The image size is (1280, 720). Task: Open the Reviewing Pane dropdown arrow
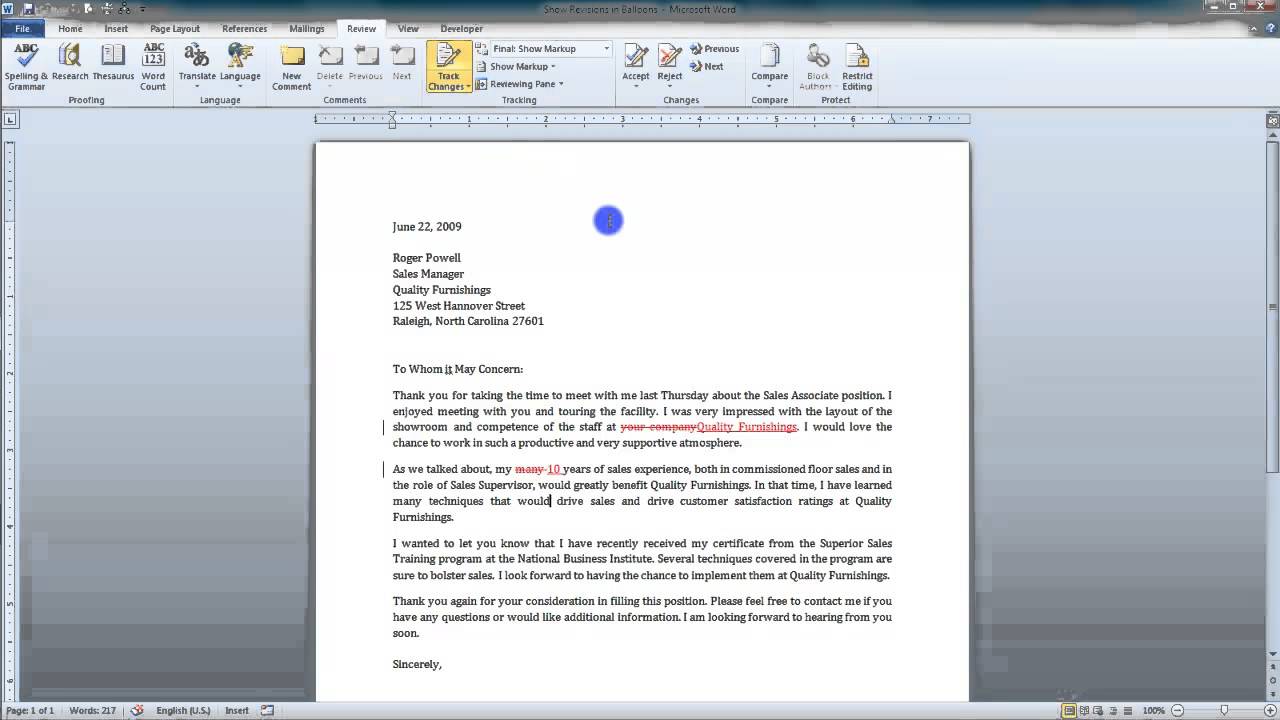click(561, 84)
